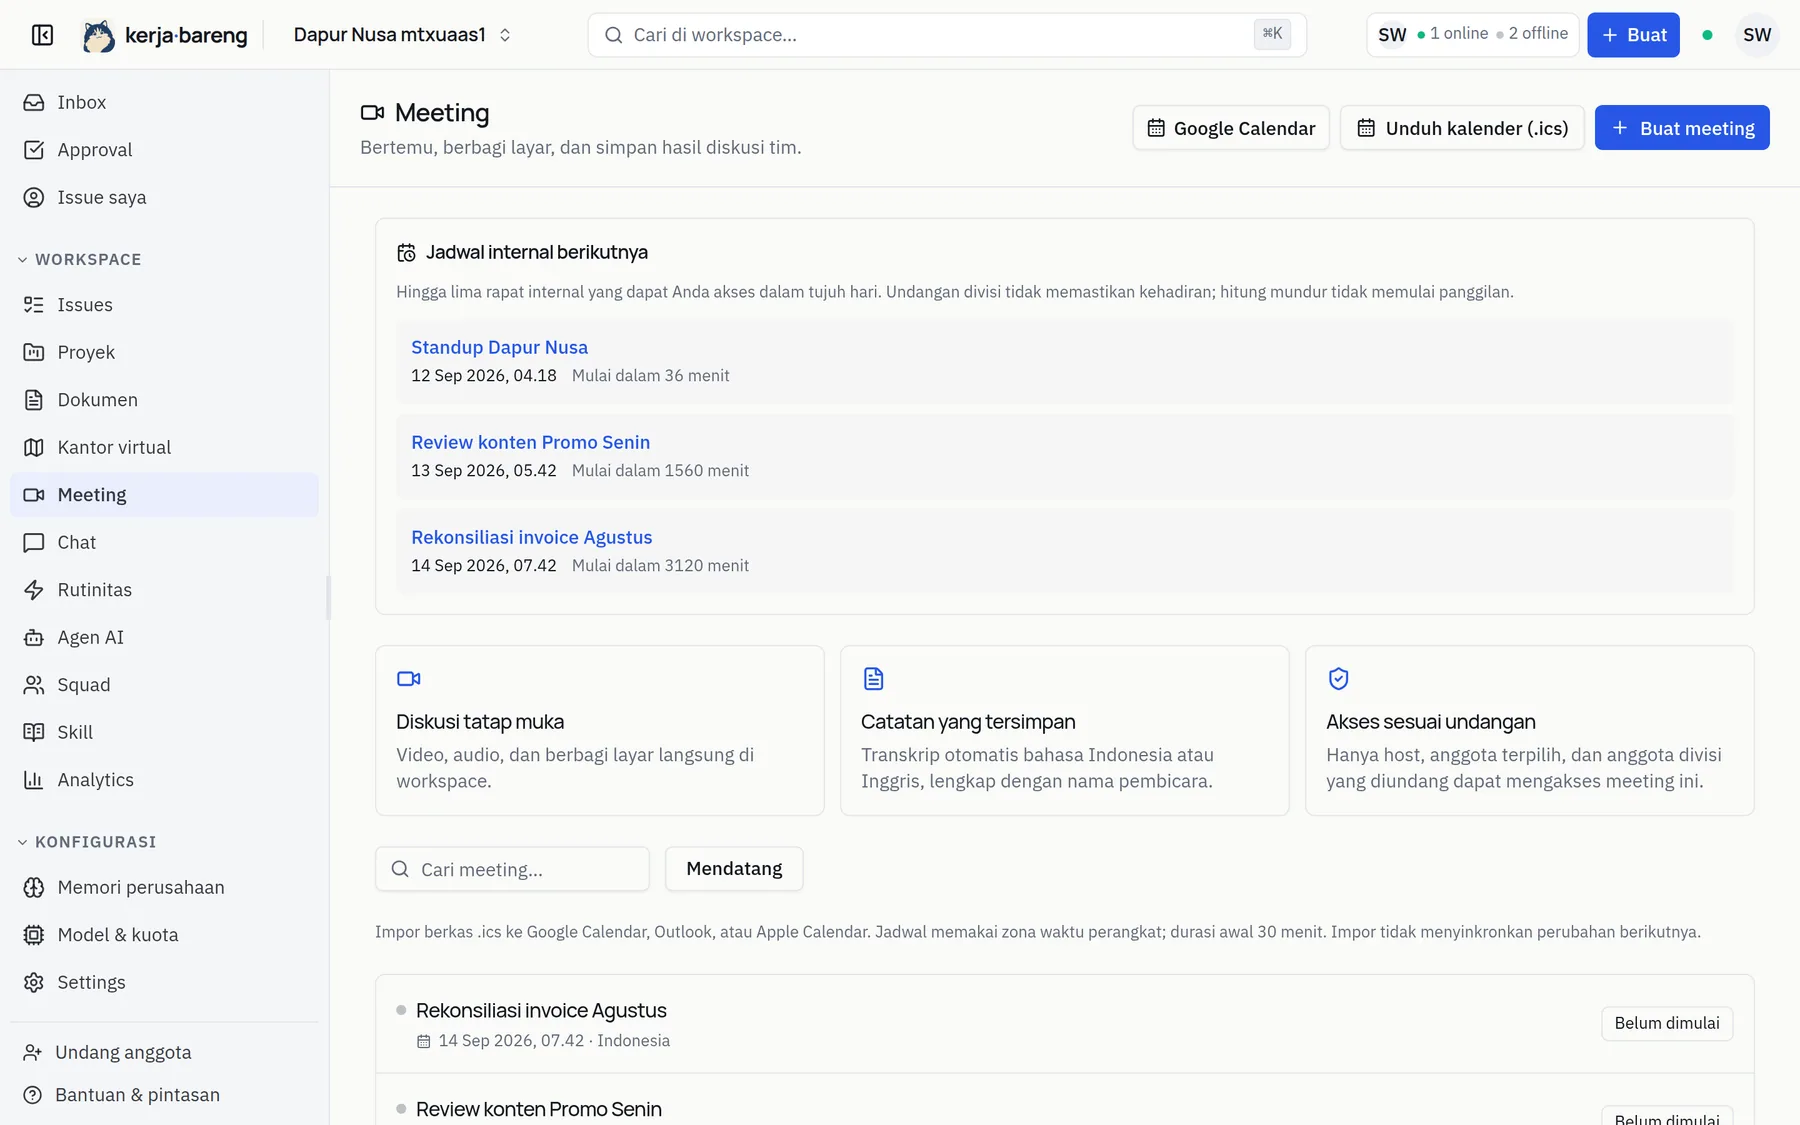Open the Standup Dapur Nusa link

(x=499, y=347)
